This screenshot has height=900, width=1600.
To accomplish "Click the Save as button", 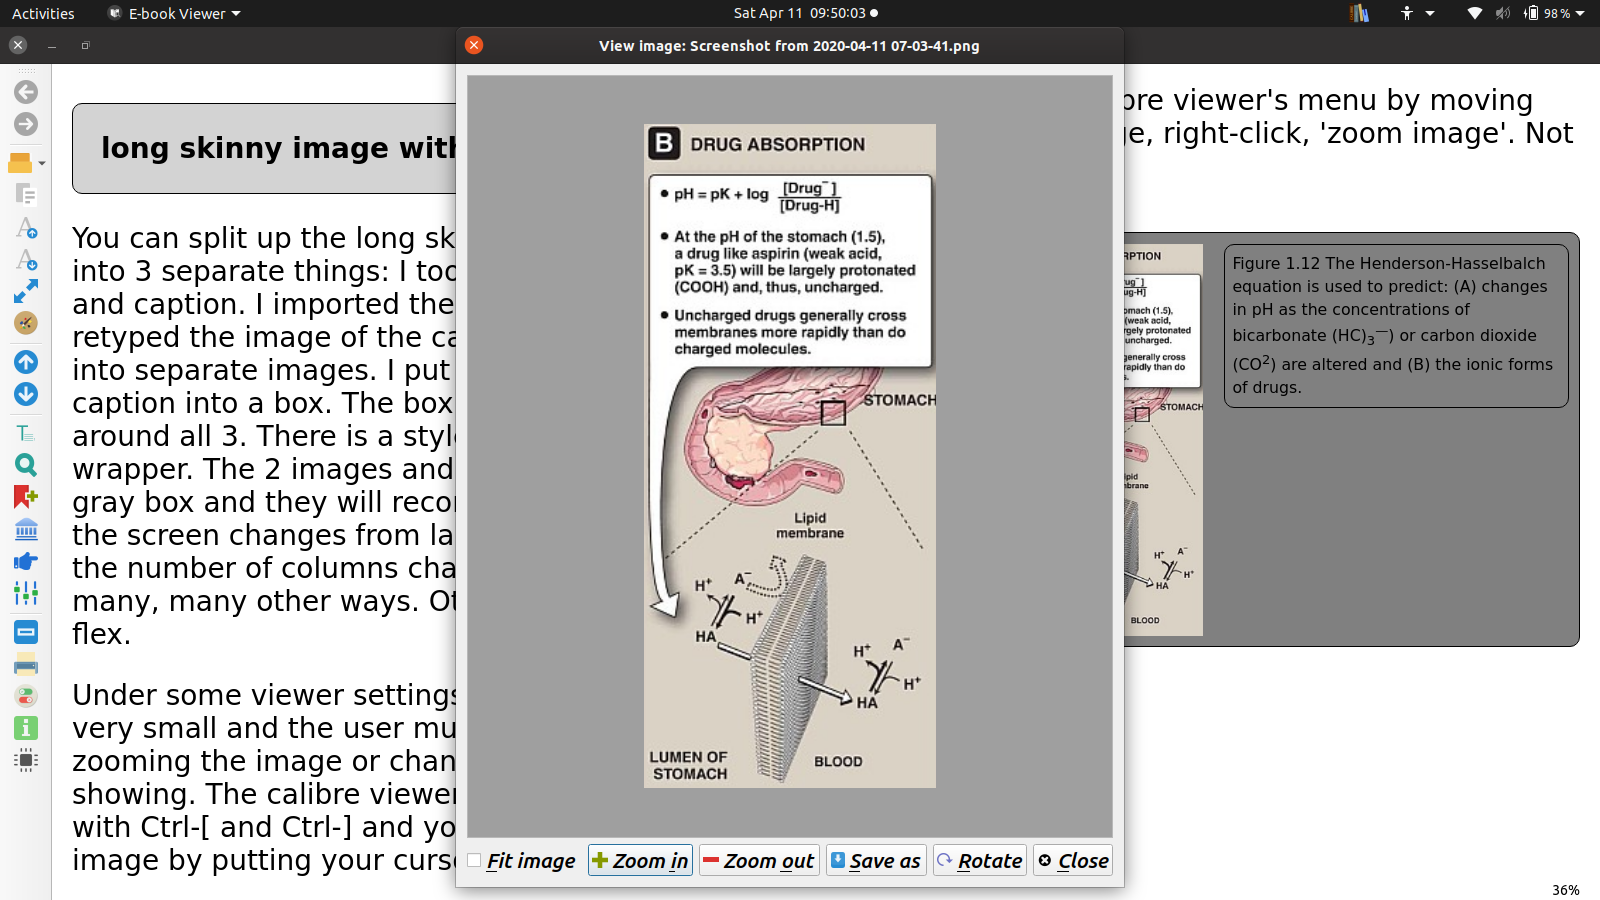I will coord(876,861).
